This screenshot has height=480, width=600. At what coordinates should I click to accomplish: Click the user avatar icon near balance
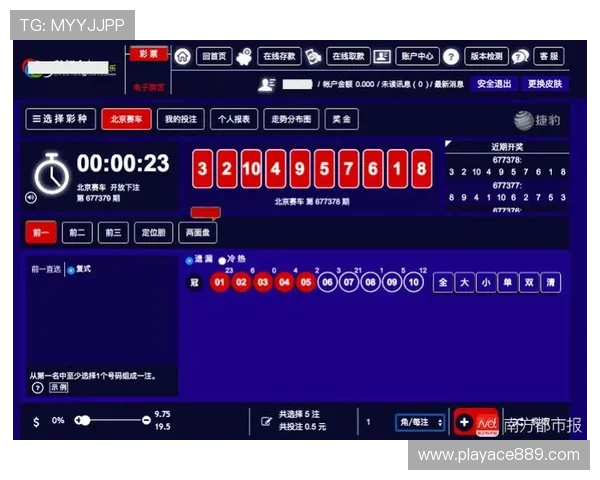[267, 84]
